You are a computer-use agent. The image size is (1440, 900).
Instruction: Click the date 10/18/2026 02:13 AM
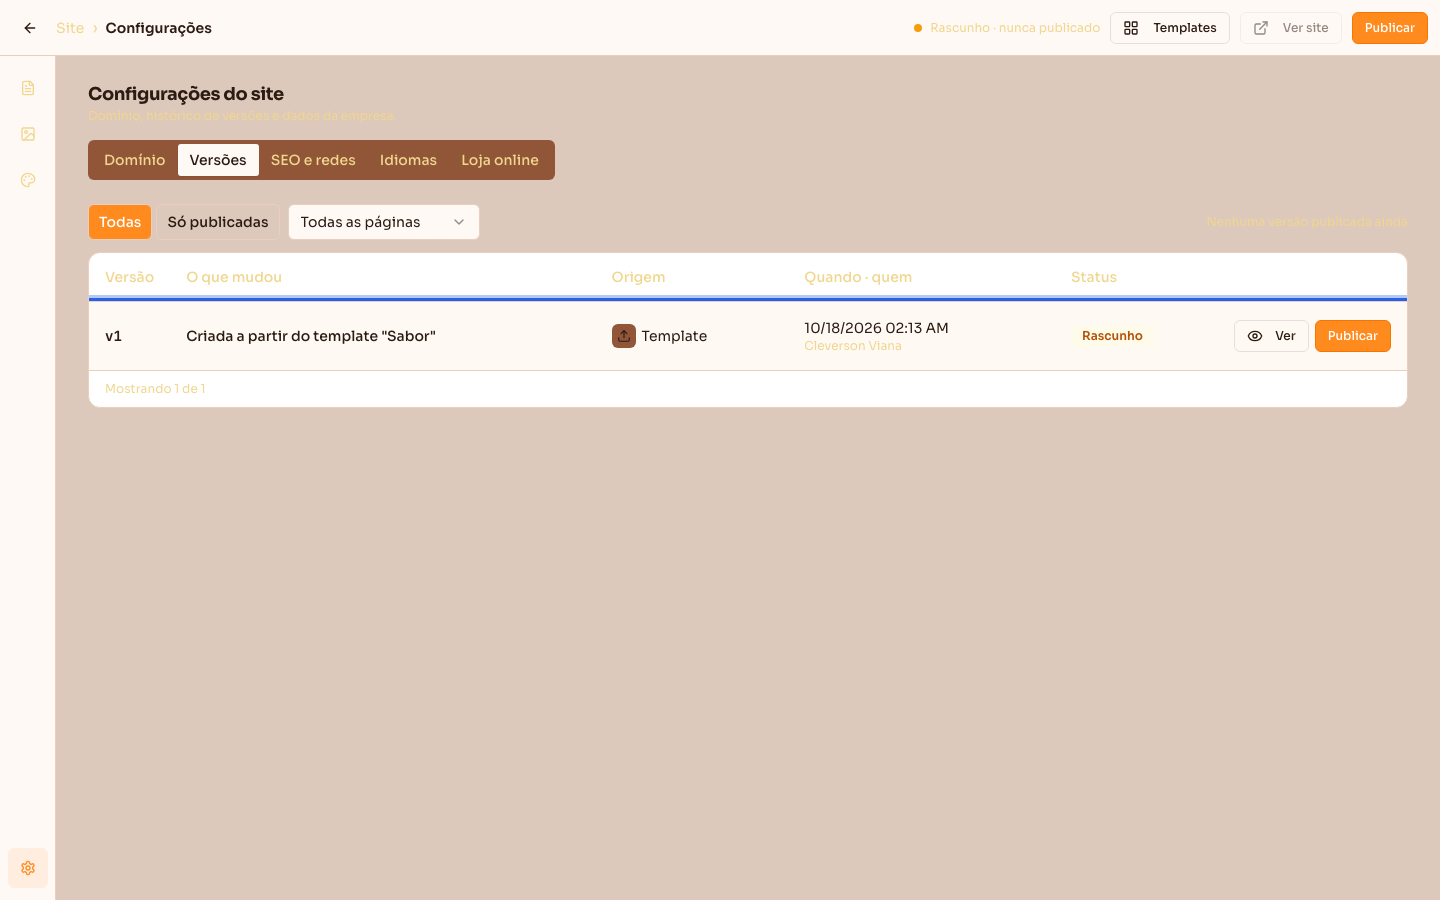(x=876, y=328)
